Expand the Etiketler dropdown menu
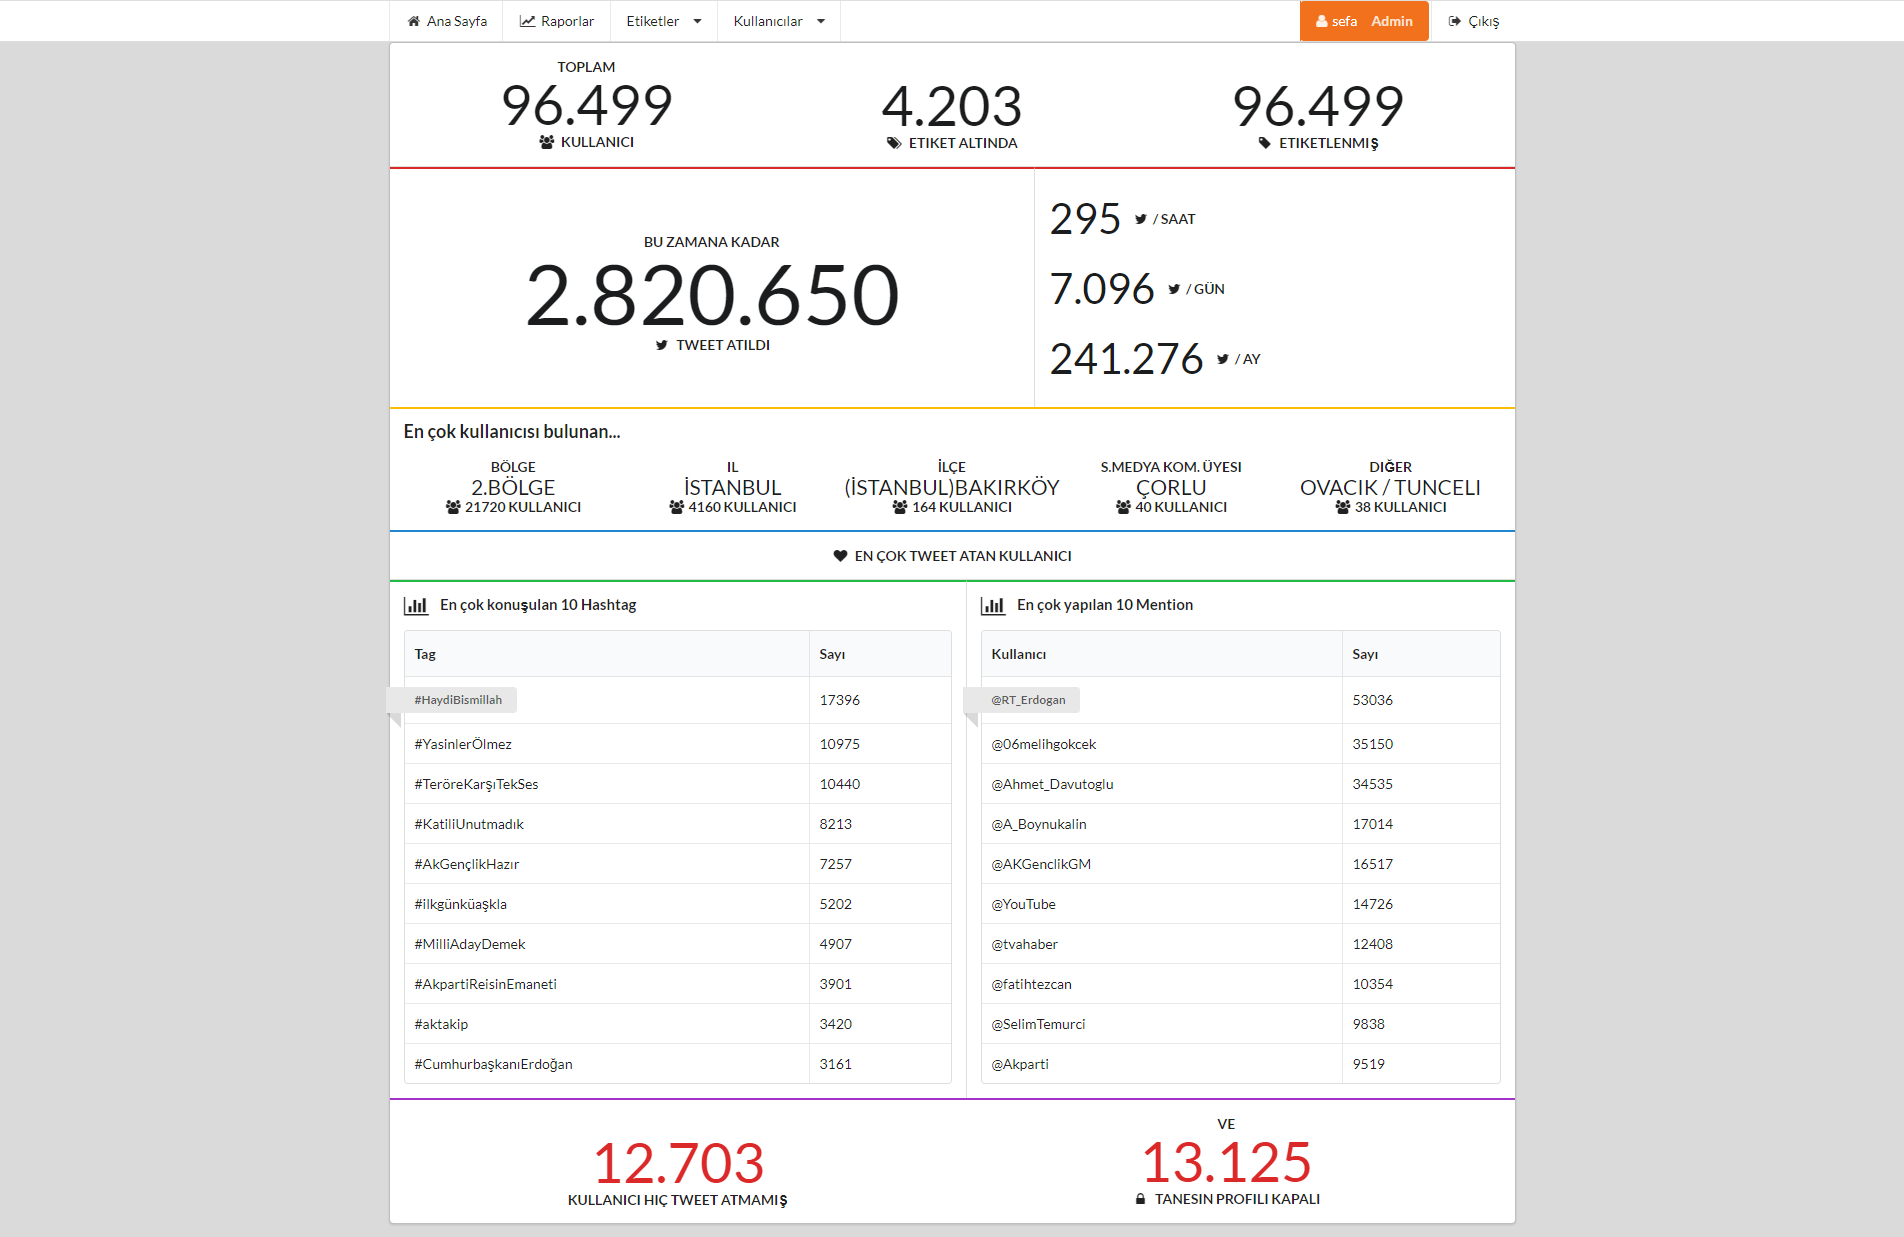Screen dimensions: 1904x1237 point(664,21)
